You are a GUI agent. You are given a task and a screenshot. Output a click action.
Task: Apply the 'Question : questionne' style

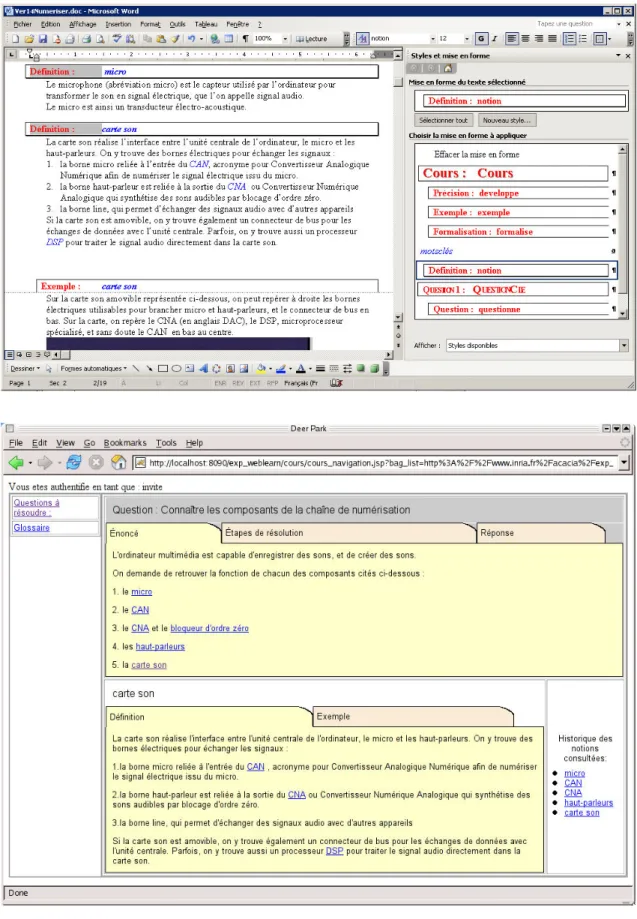[518, 309]
